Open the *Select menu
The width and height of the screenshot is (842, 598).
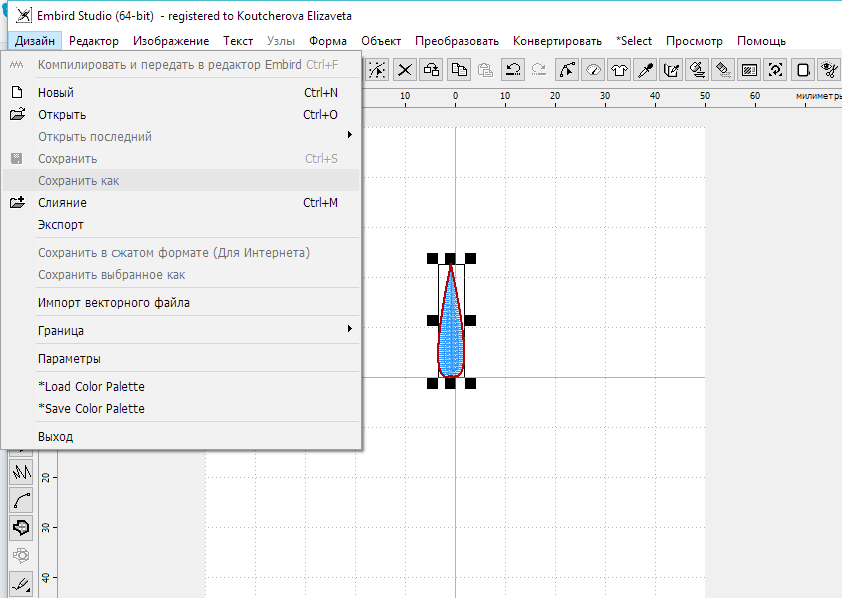pos(634,41)
